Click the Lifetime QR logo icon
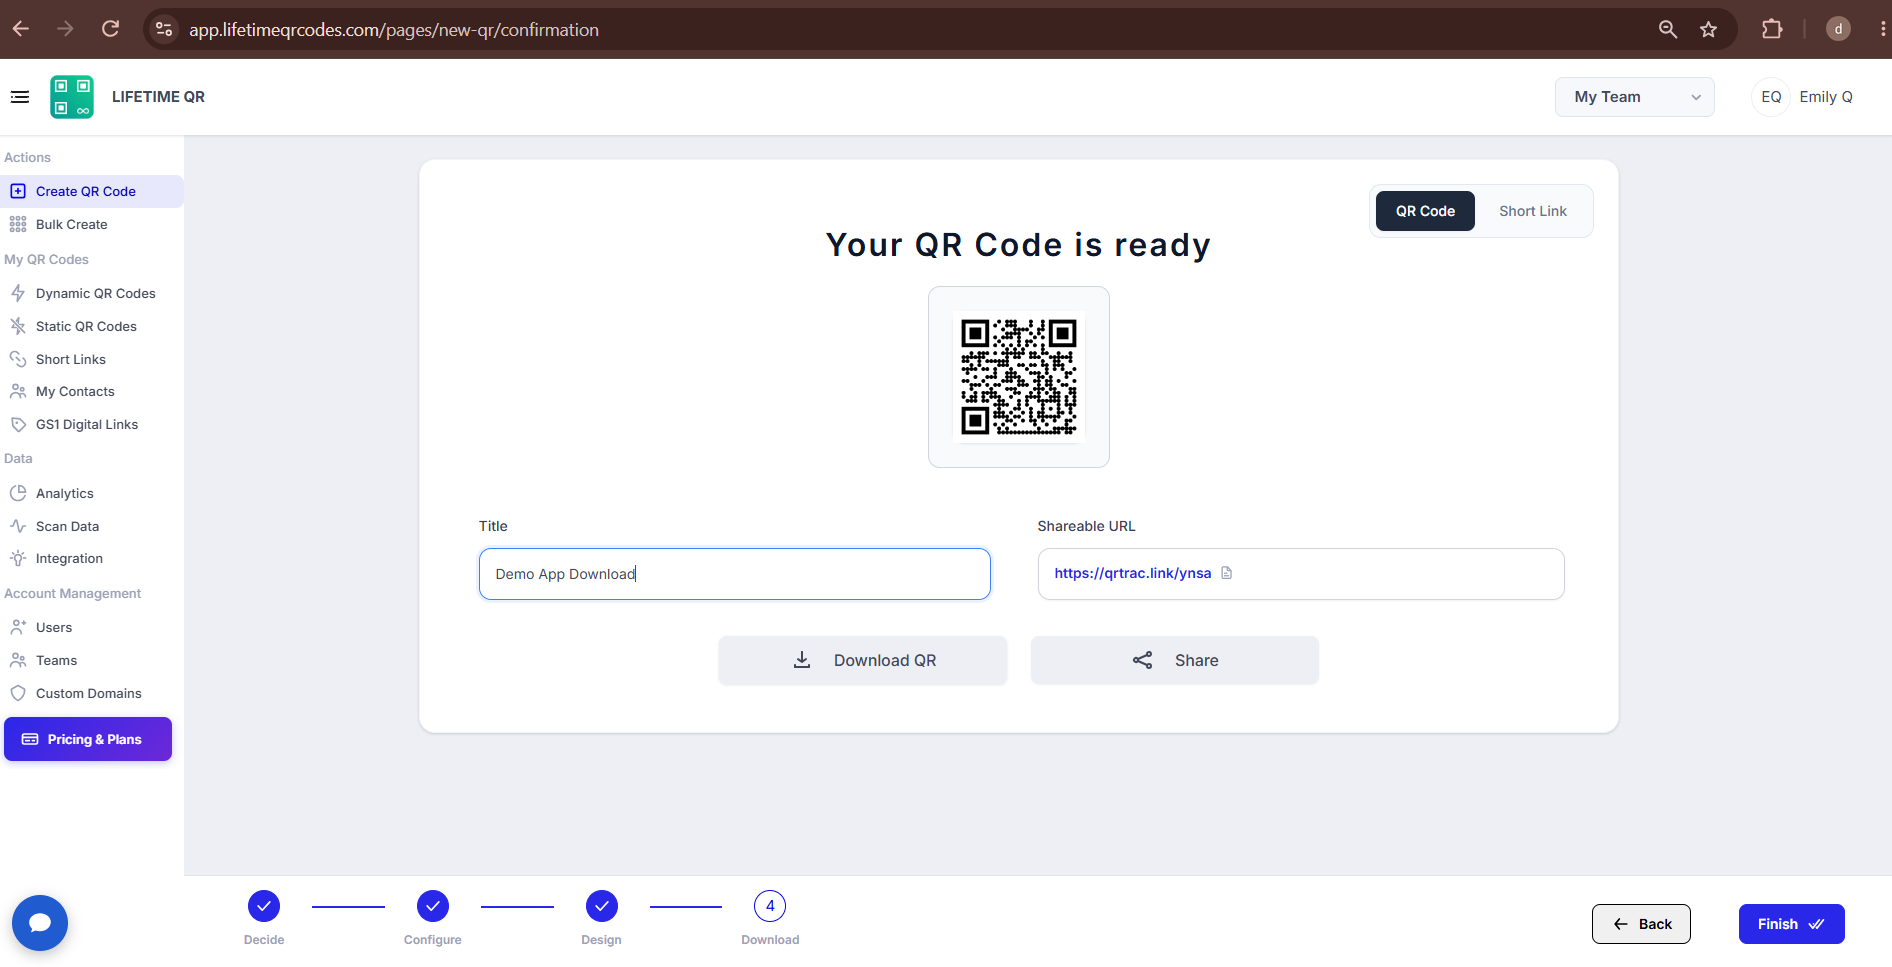This screenshot has width=1892, height=967. click(72, 97)
